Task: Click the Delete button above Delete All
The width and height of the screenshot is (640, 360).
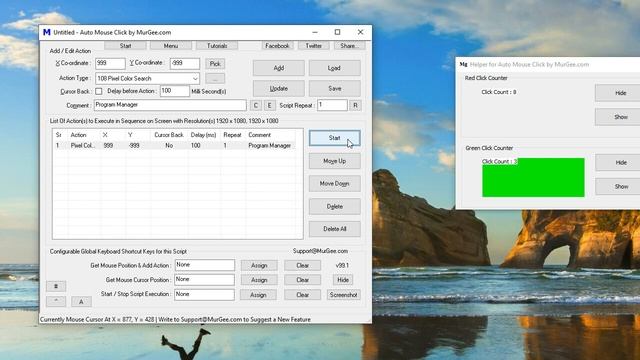Action: coord(335,207)
